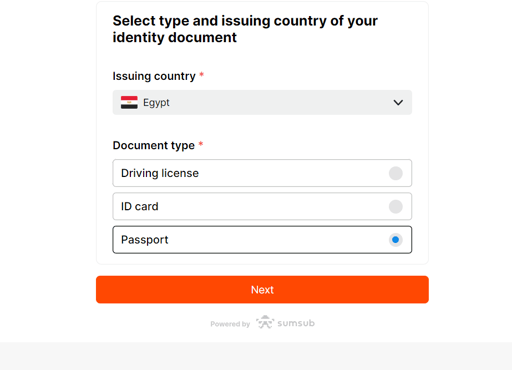
Task: Choose the Passport option label
Action: (145, 240)
